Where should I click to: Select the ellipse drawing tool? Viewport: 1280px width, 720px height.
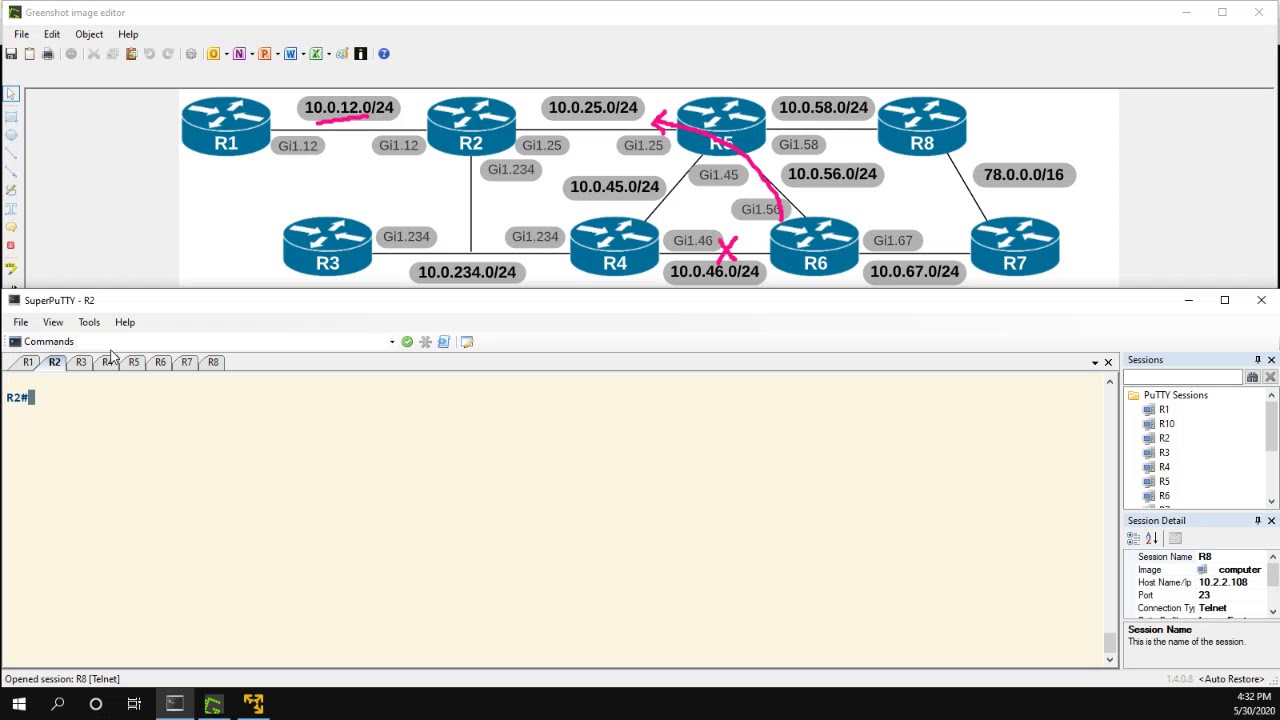pos(11,135)
